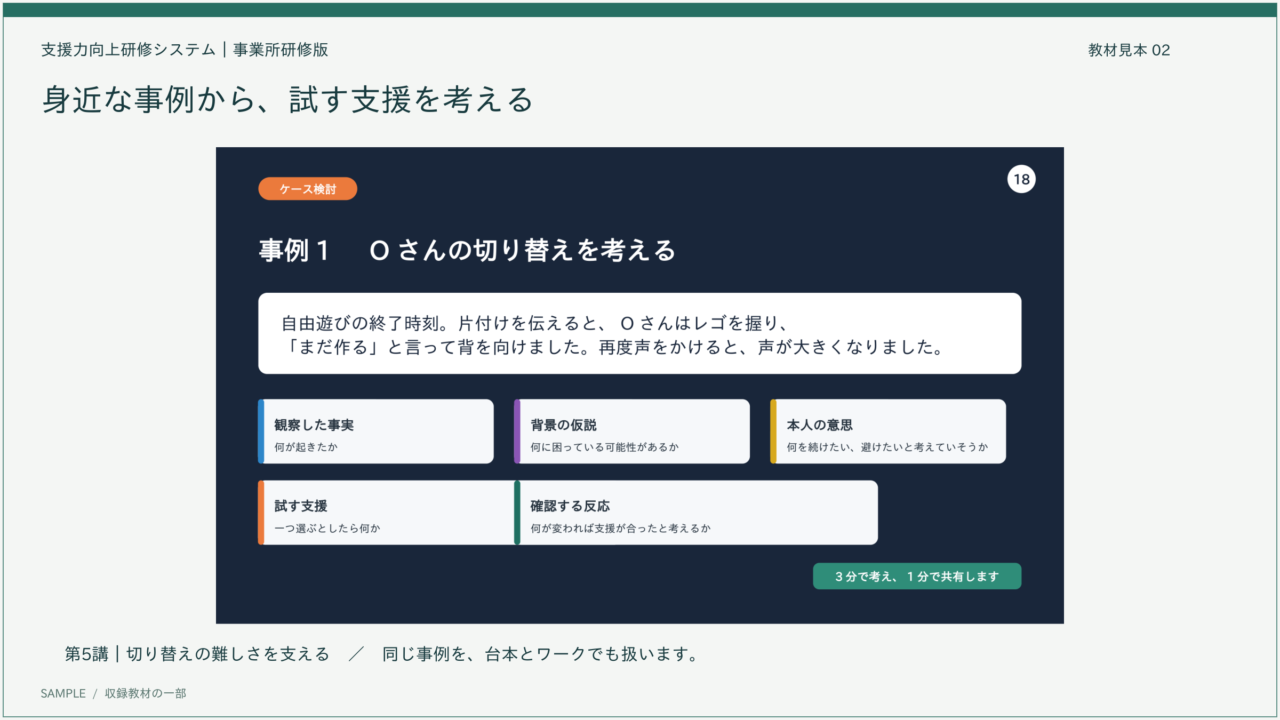Click the 教材見本 02 label
Image resolution: width=1280 pixels, height=720 pixels.
tap(1129, 50)
